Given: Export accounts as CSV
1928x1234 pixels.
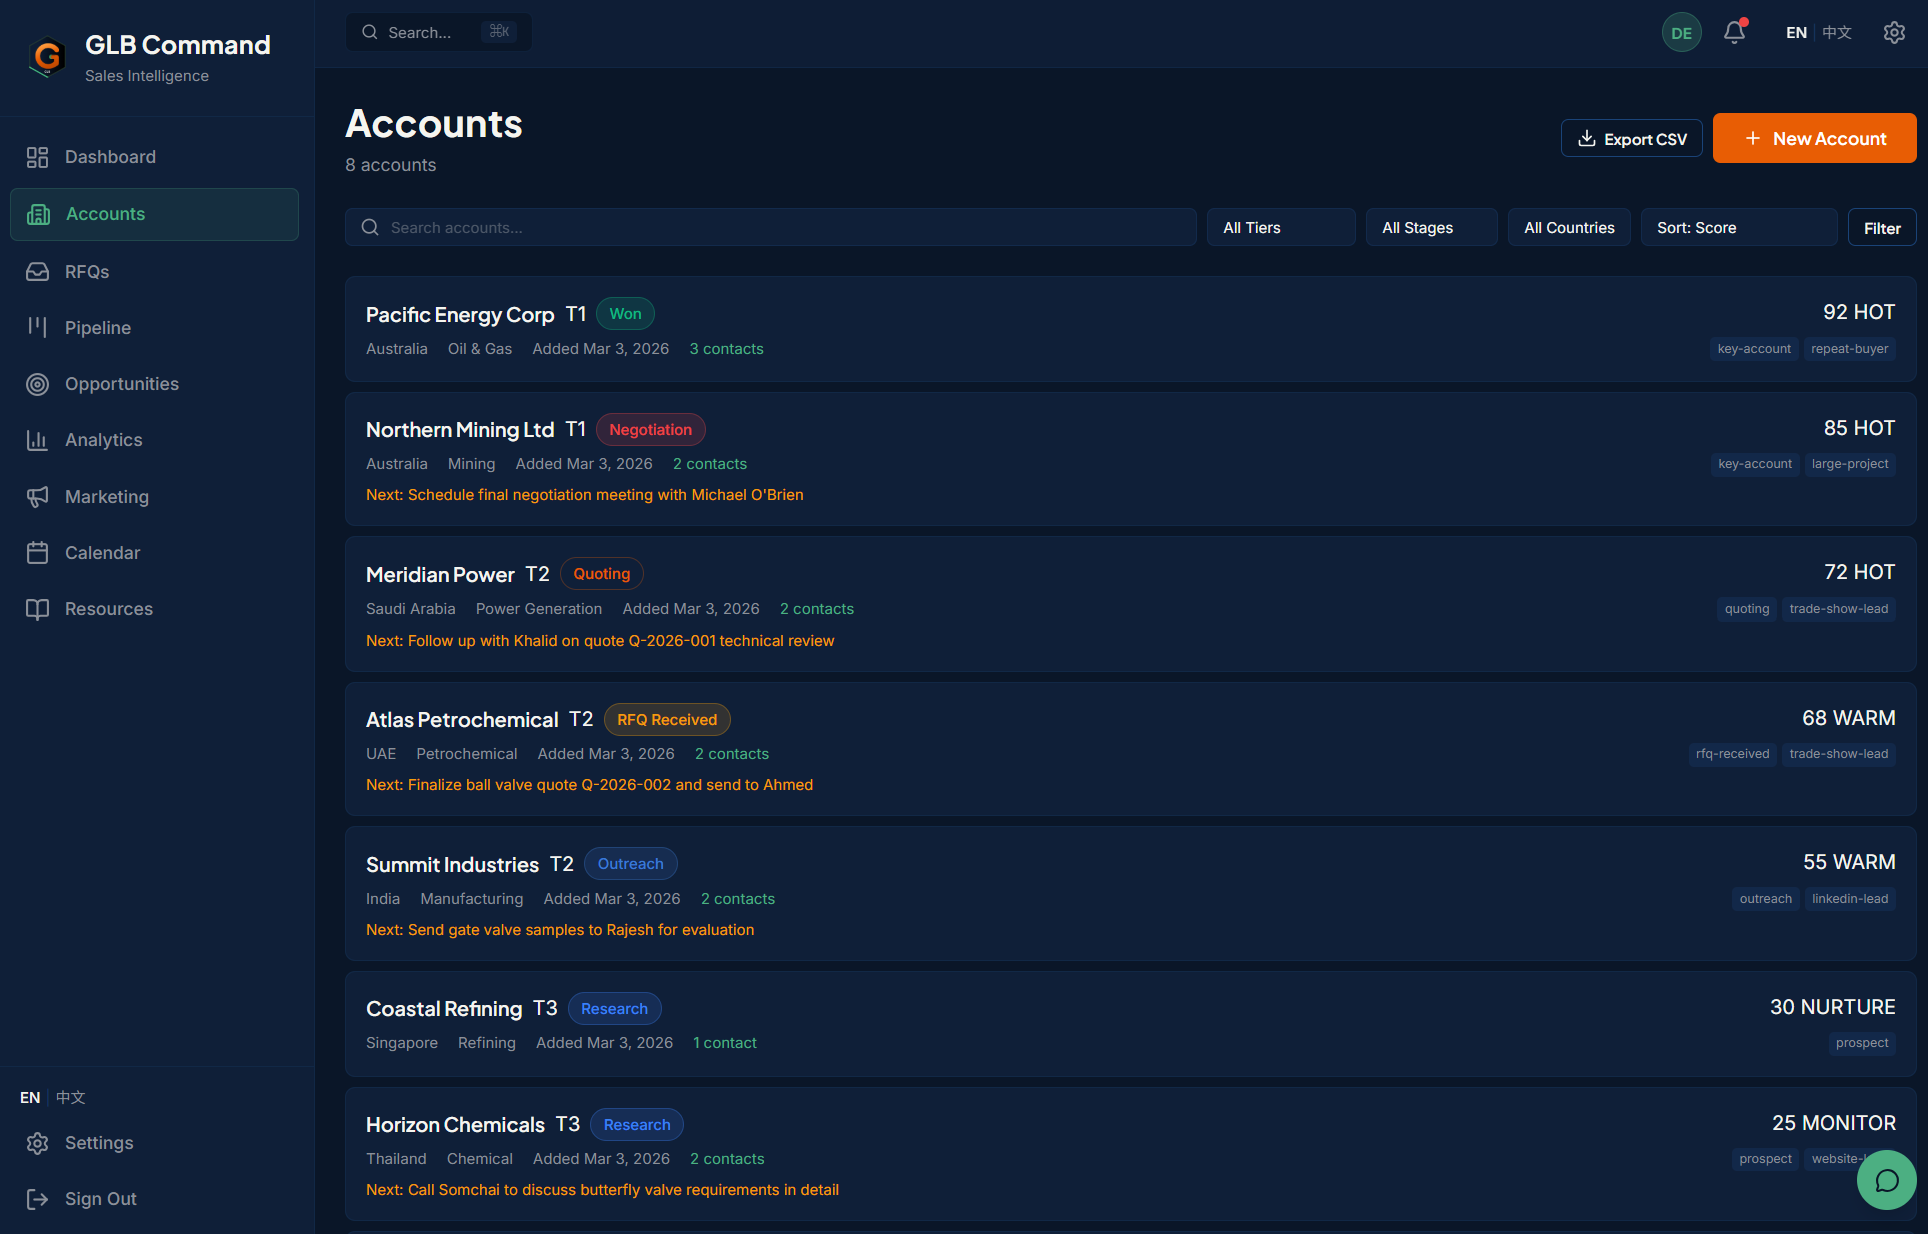Looking at the screenshot, I should (1631, 138).
